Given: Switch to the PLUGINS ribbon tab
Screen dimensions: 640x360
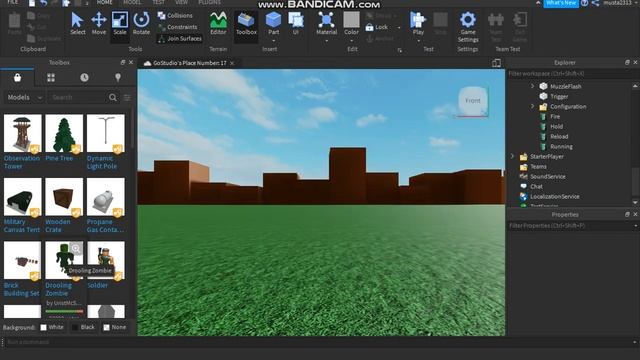Looking at the screenshot, I should (209, 2).
